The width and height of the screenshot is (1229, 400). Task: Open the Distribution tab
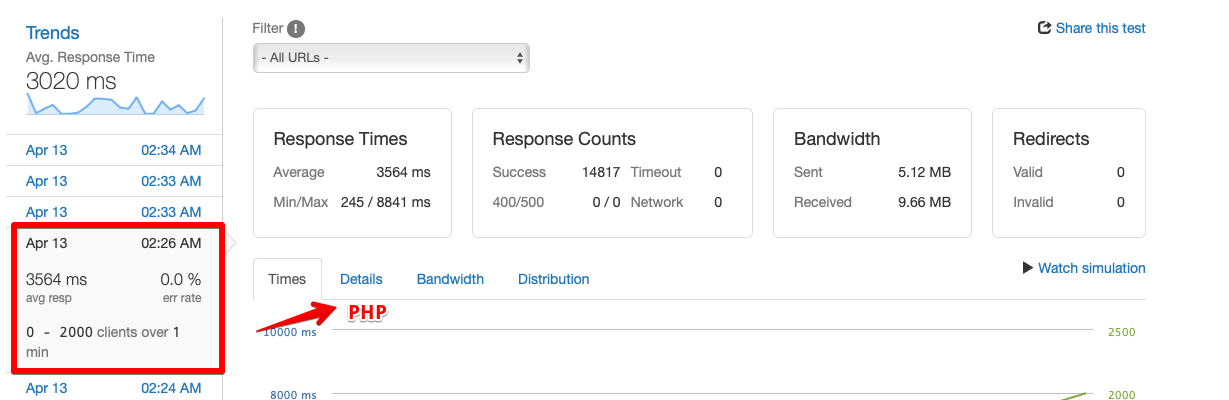pyautogui.click(x=553, y=279)
